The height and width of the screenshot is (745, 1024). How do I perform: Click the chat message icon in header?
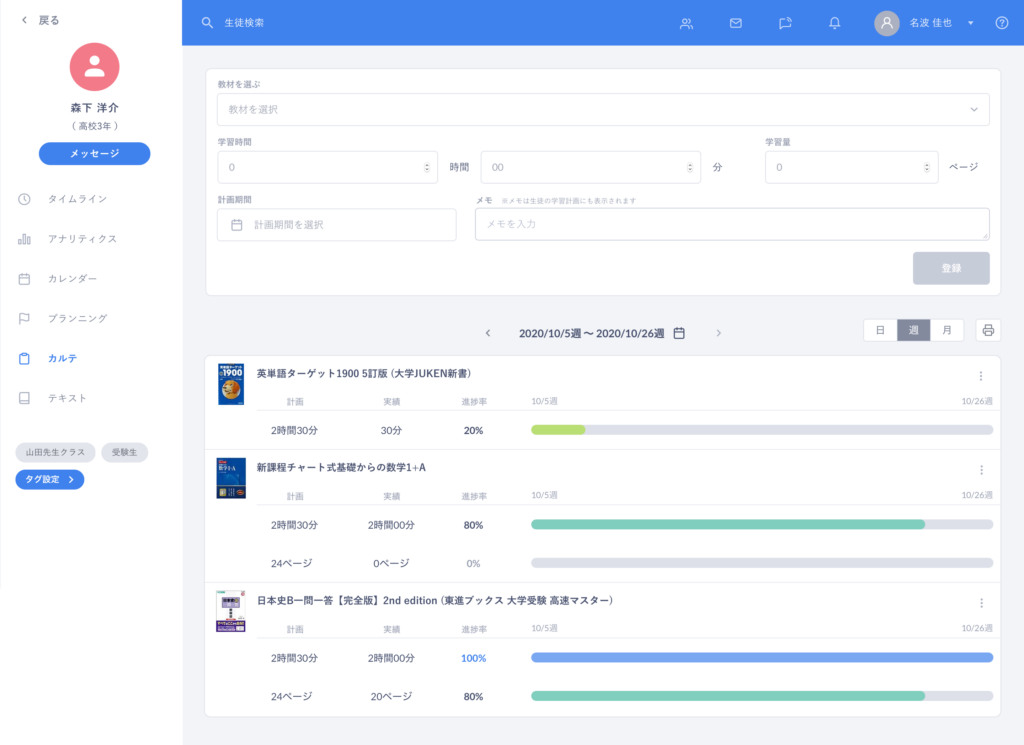tap(786, 23)
